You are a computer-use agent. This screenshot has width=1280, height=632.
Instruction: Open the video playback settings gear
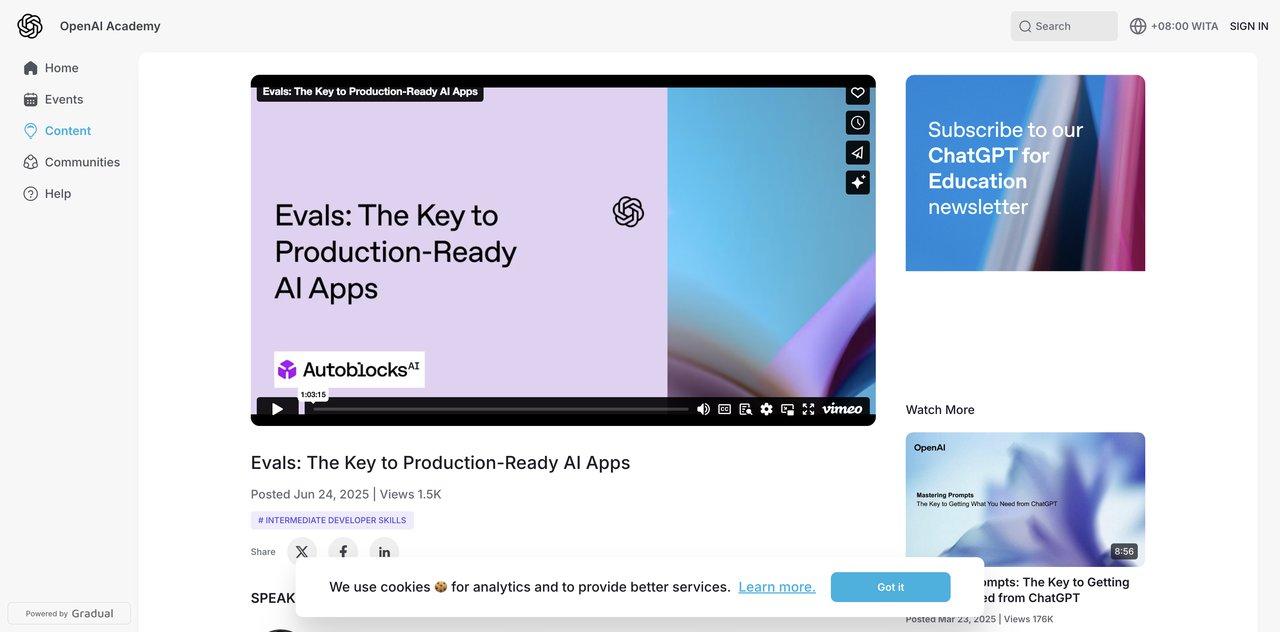coord(766,408)
